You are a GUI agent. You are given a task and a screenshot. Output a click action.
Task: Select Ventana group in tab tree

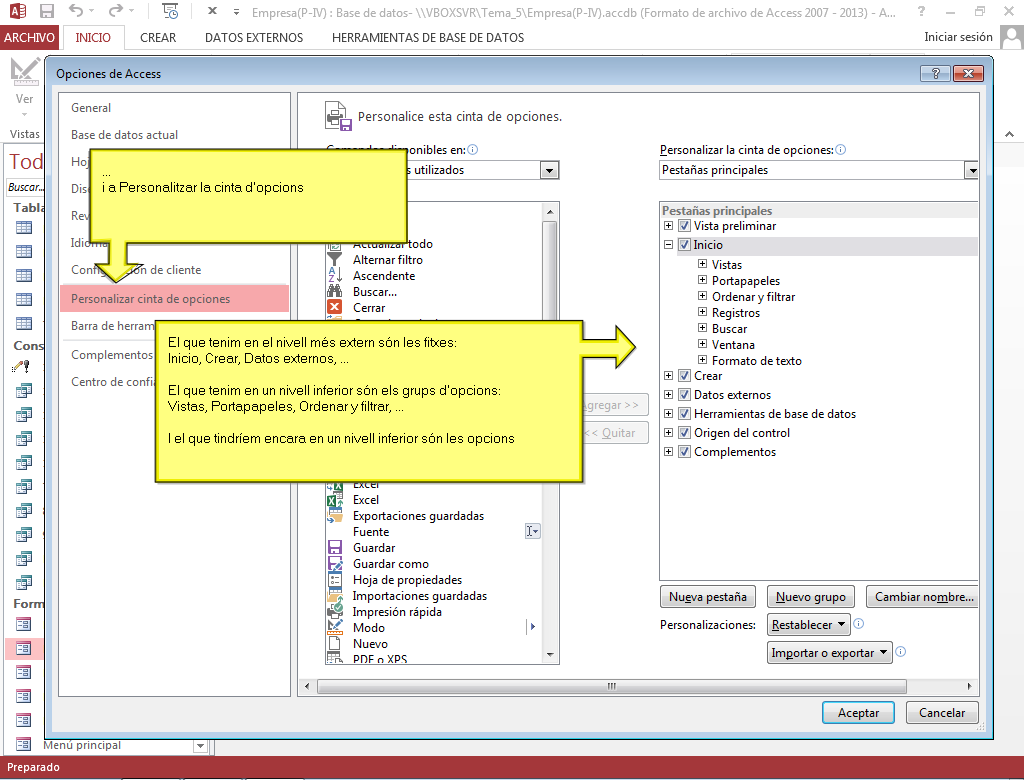point(733,344)
